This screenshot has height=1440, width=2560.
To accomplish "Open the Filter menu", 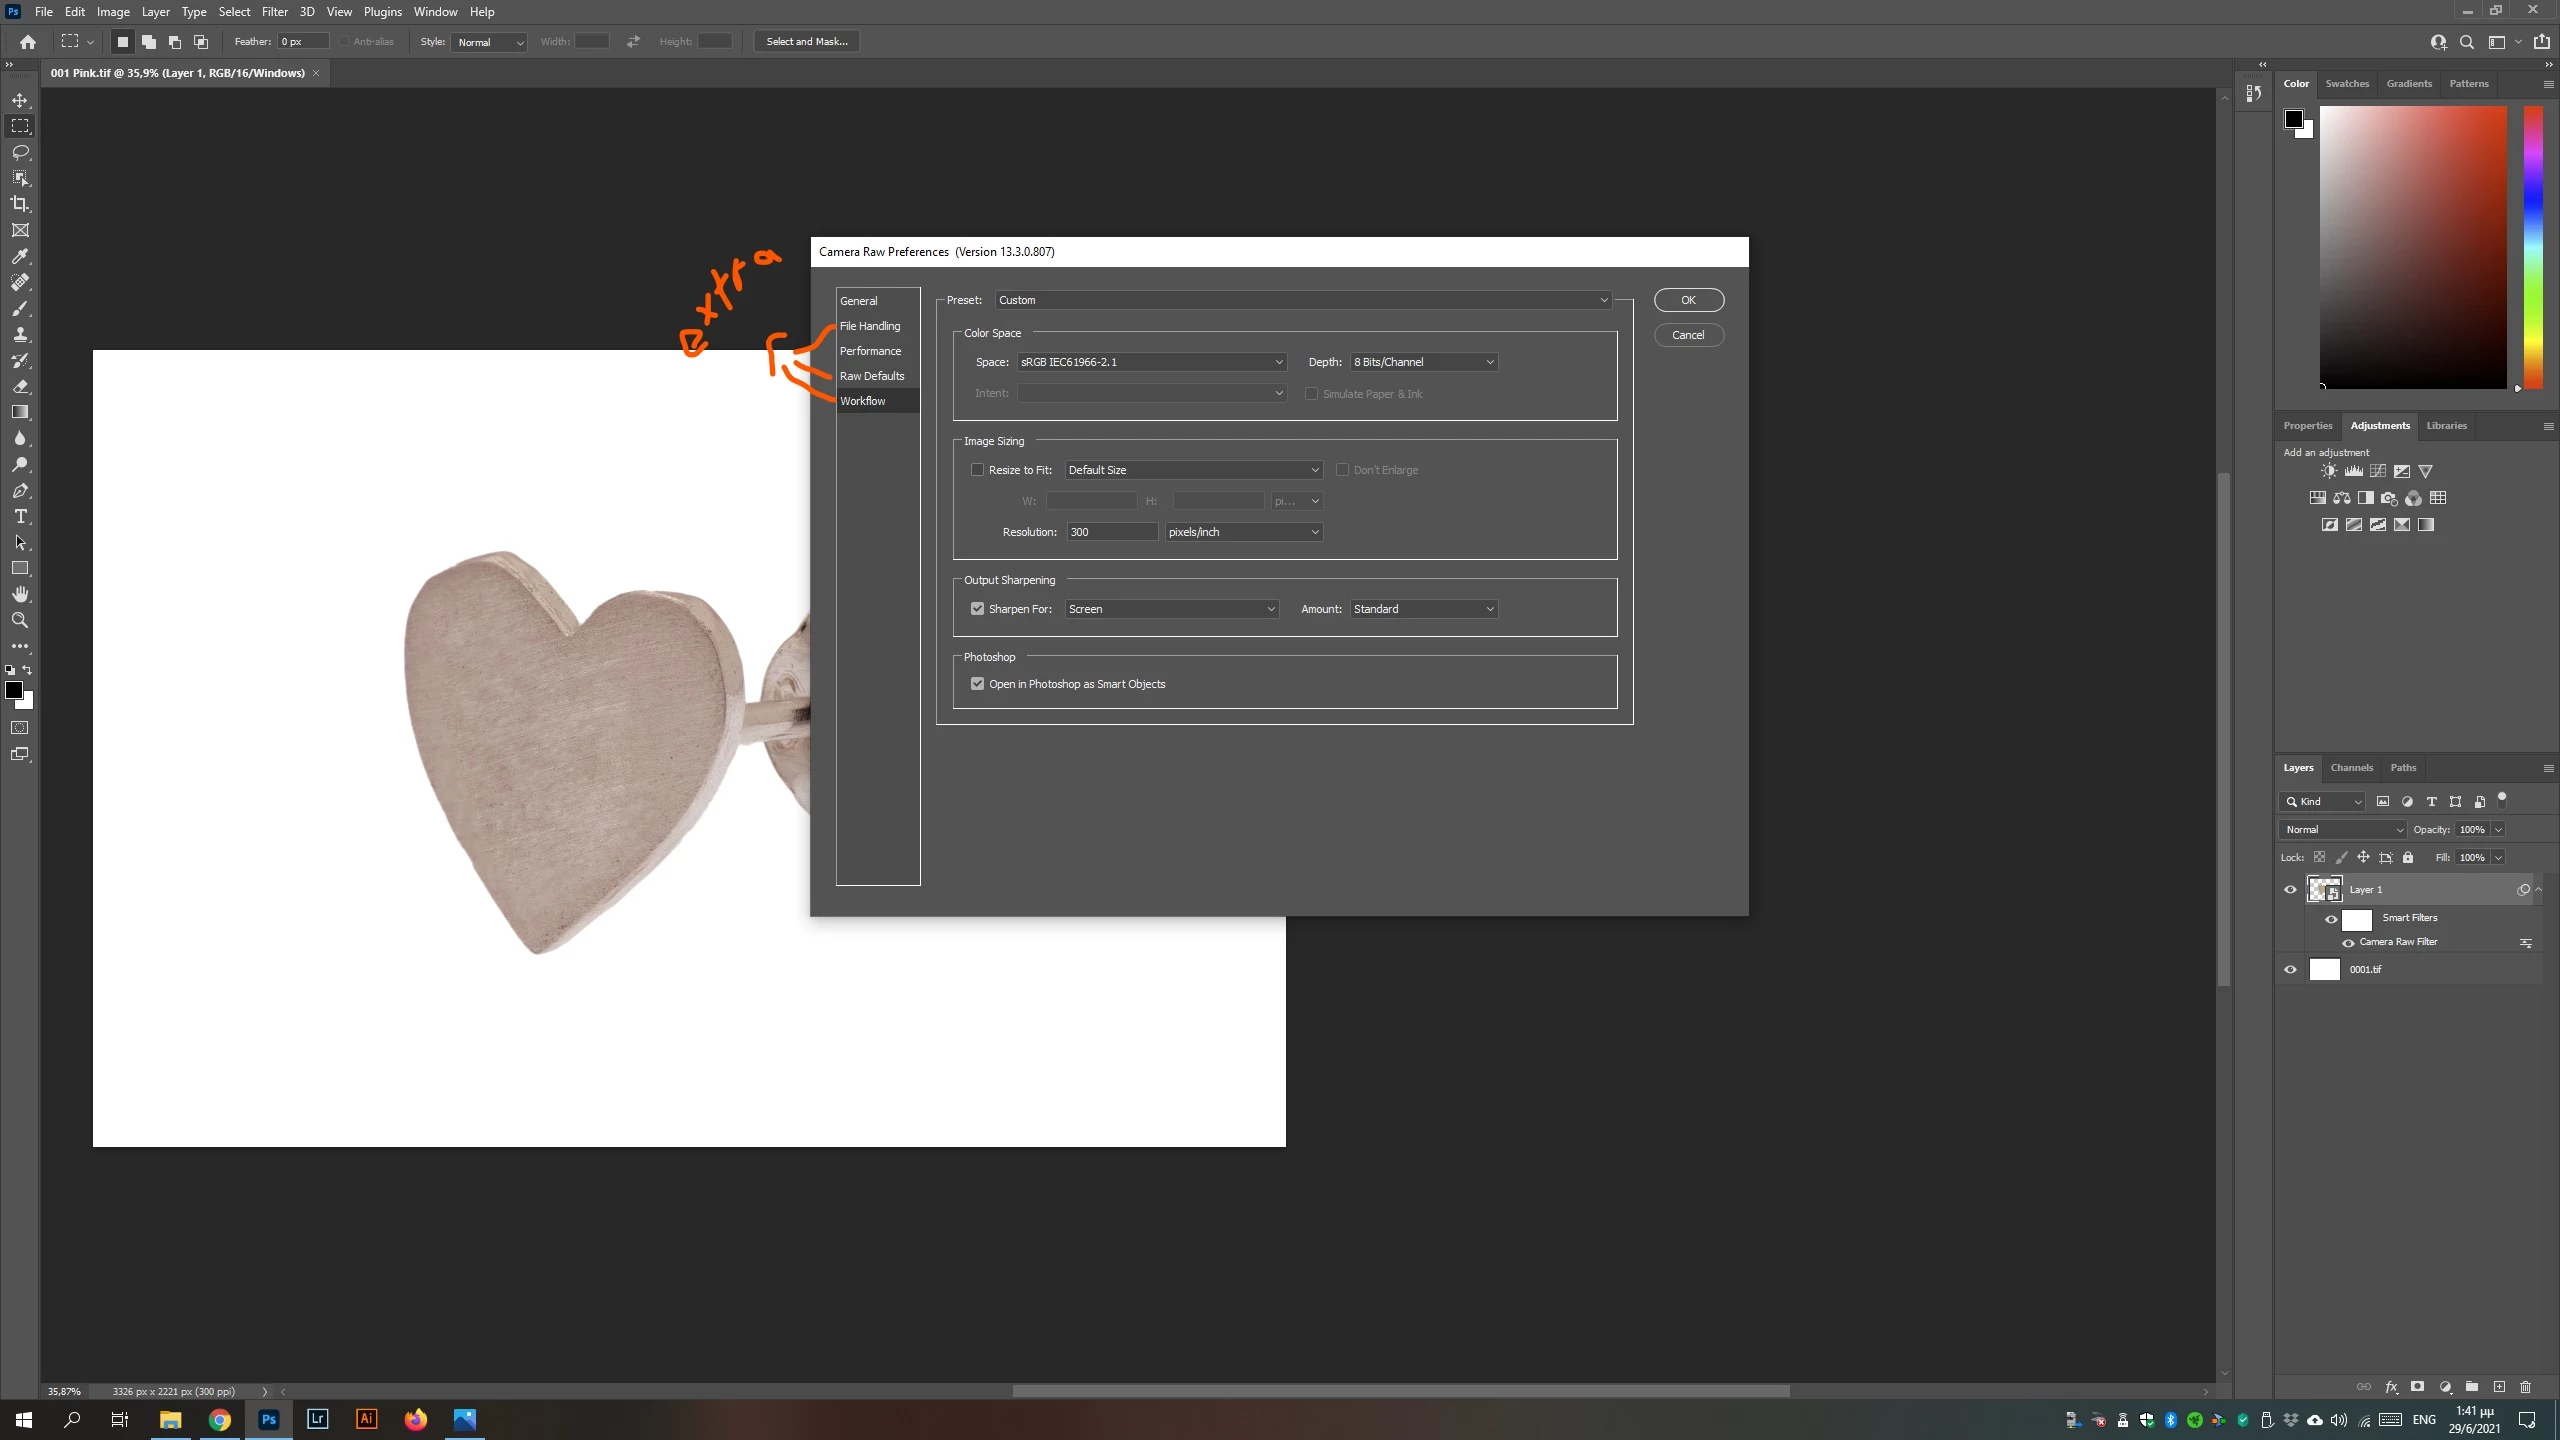I will [x=274, y=12].
